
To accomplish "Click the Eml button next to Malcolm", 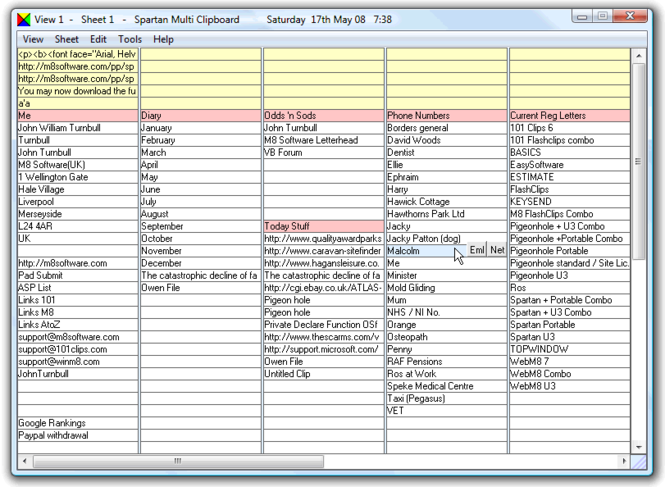I will tap(477, 250).
